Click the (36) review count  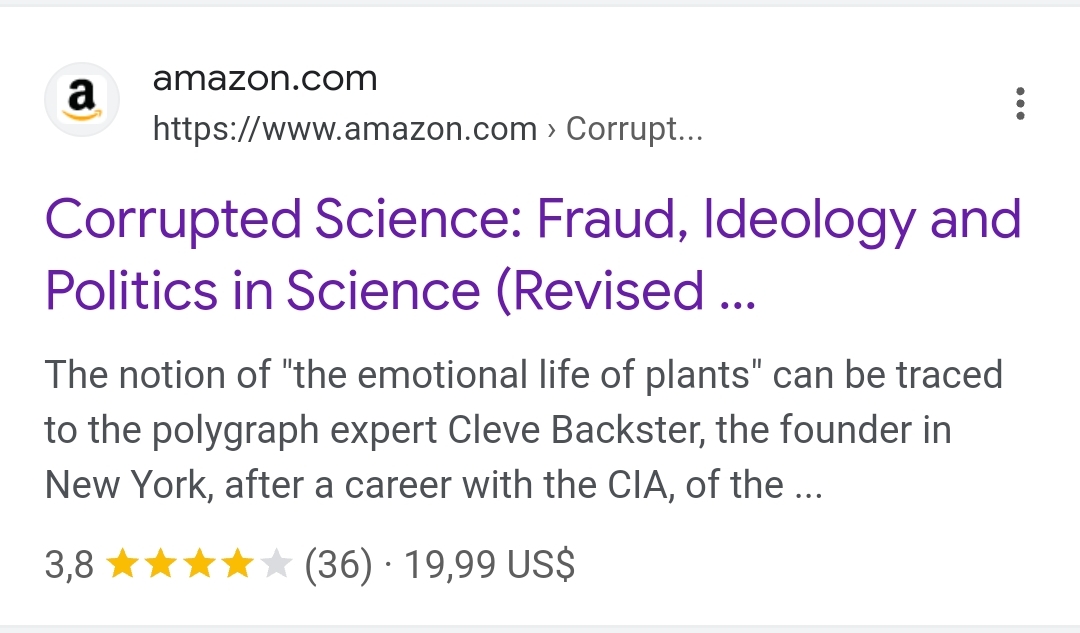click(338, 566)
